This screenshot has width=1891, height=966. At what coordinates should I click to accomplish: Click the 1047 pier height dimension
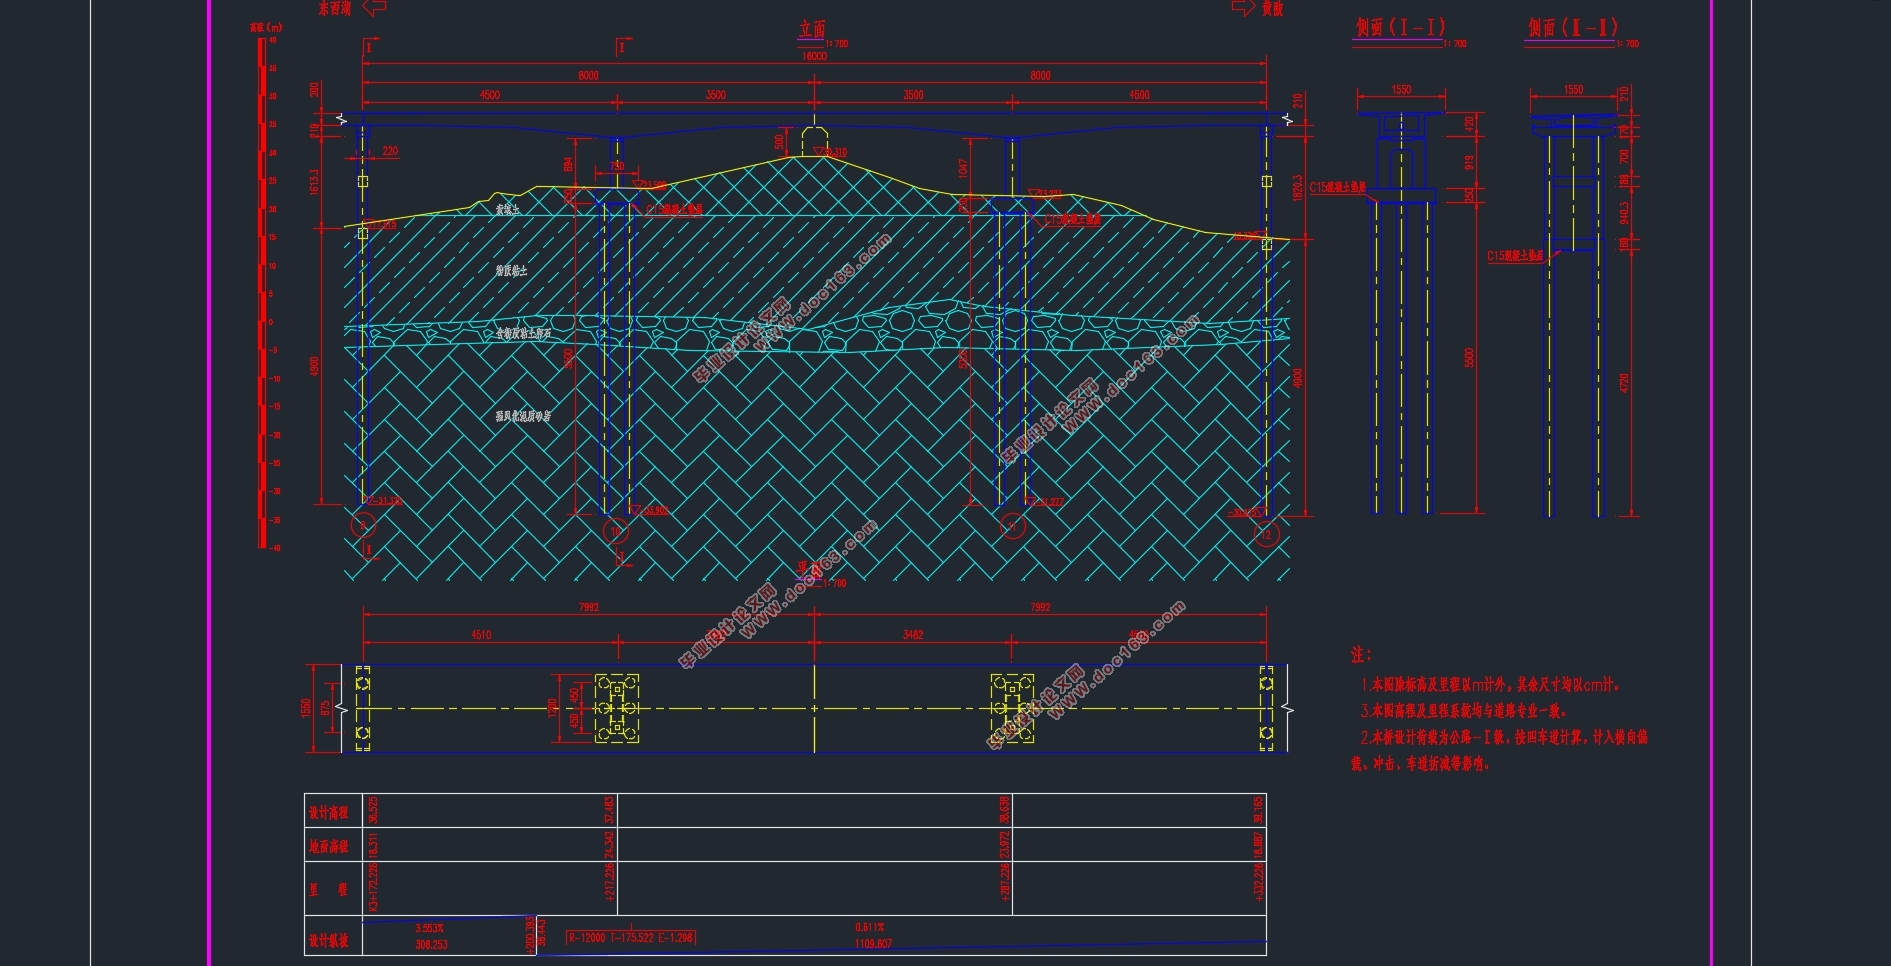point(963,168)
